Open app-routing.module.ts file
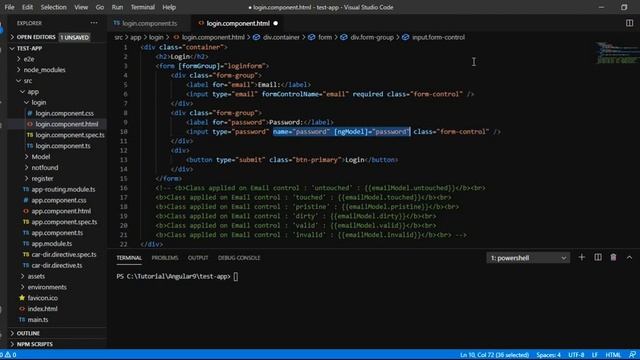640x360 pixels. point(63,189)
